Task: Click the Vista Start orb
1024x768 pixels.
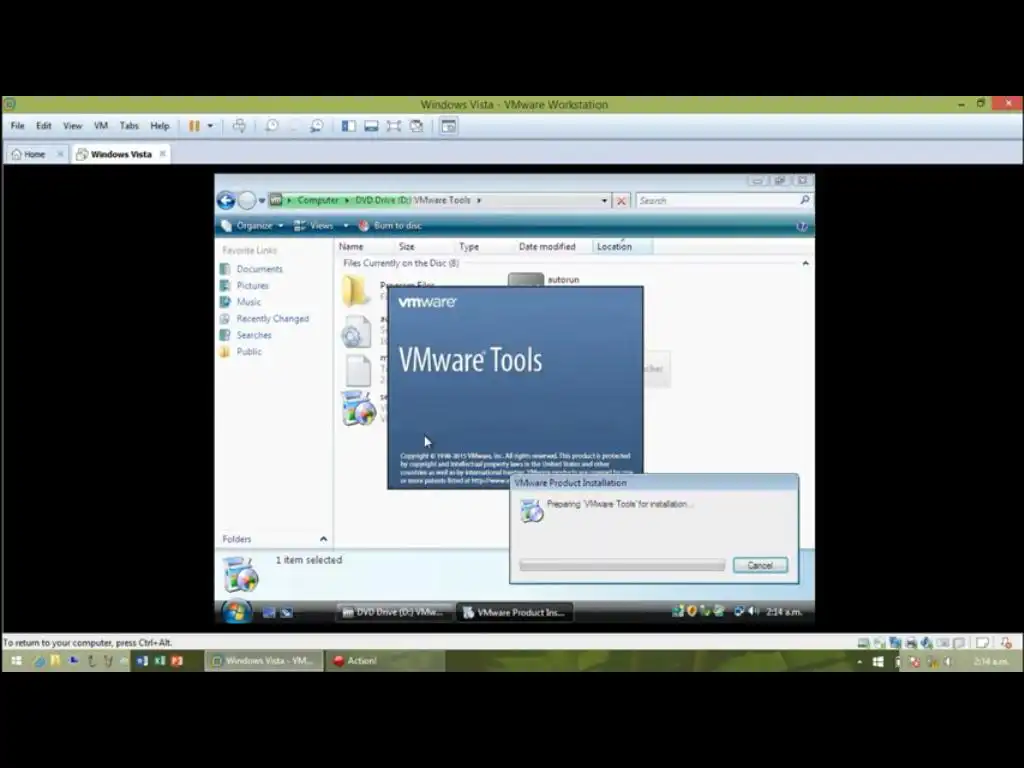Action: click(236, 612)
